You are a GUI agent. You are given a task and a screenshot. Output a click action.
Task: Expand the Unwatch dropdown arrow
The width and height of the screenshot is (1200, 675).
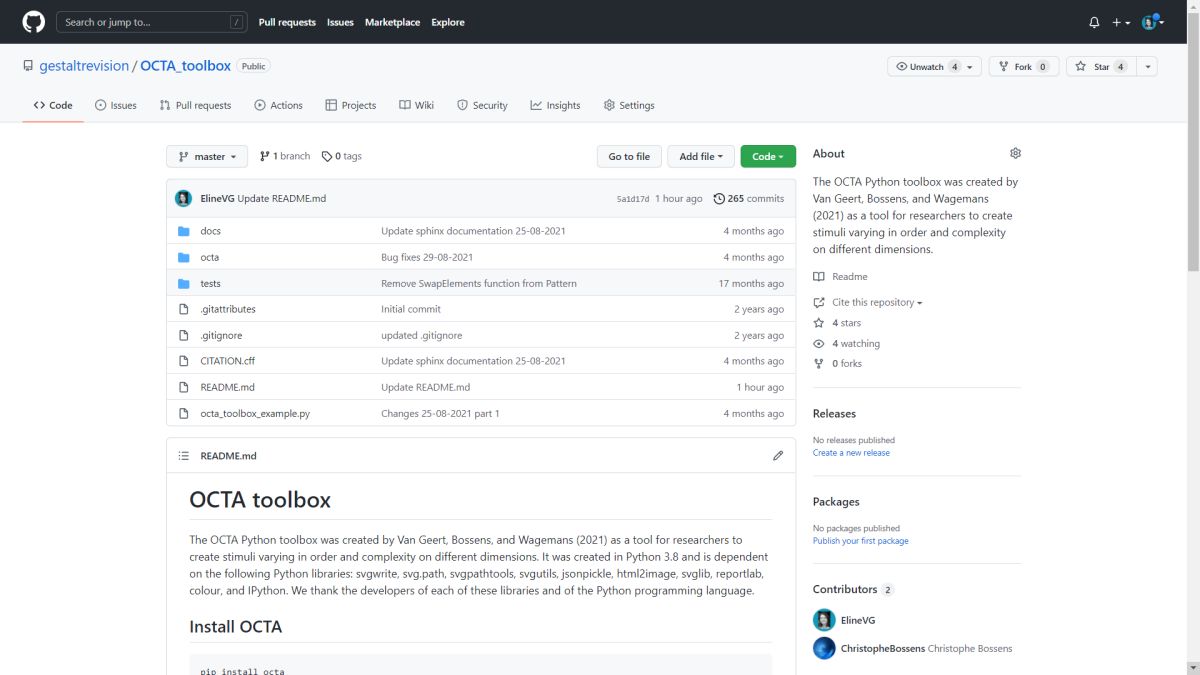[x=970, y=66]
